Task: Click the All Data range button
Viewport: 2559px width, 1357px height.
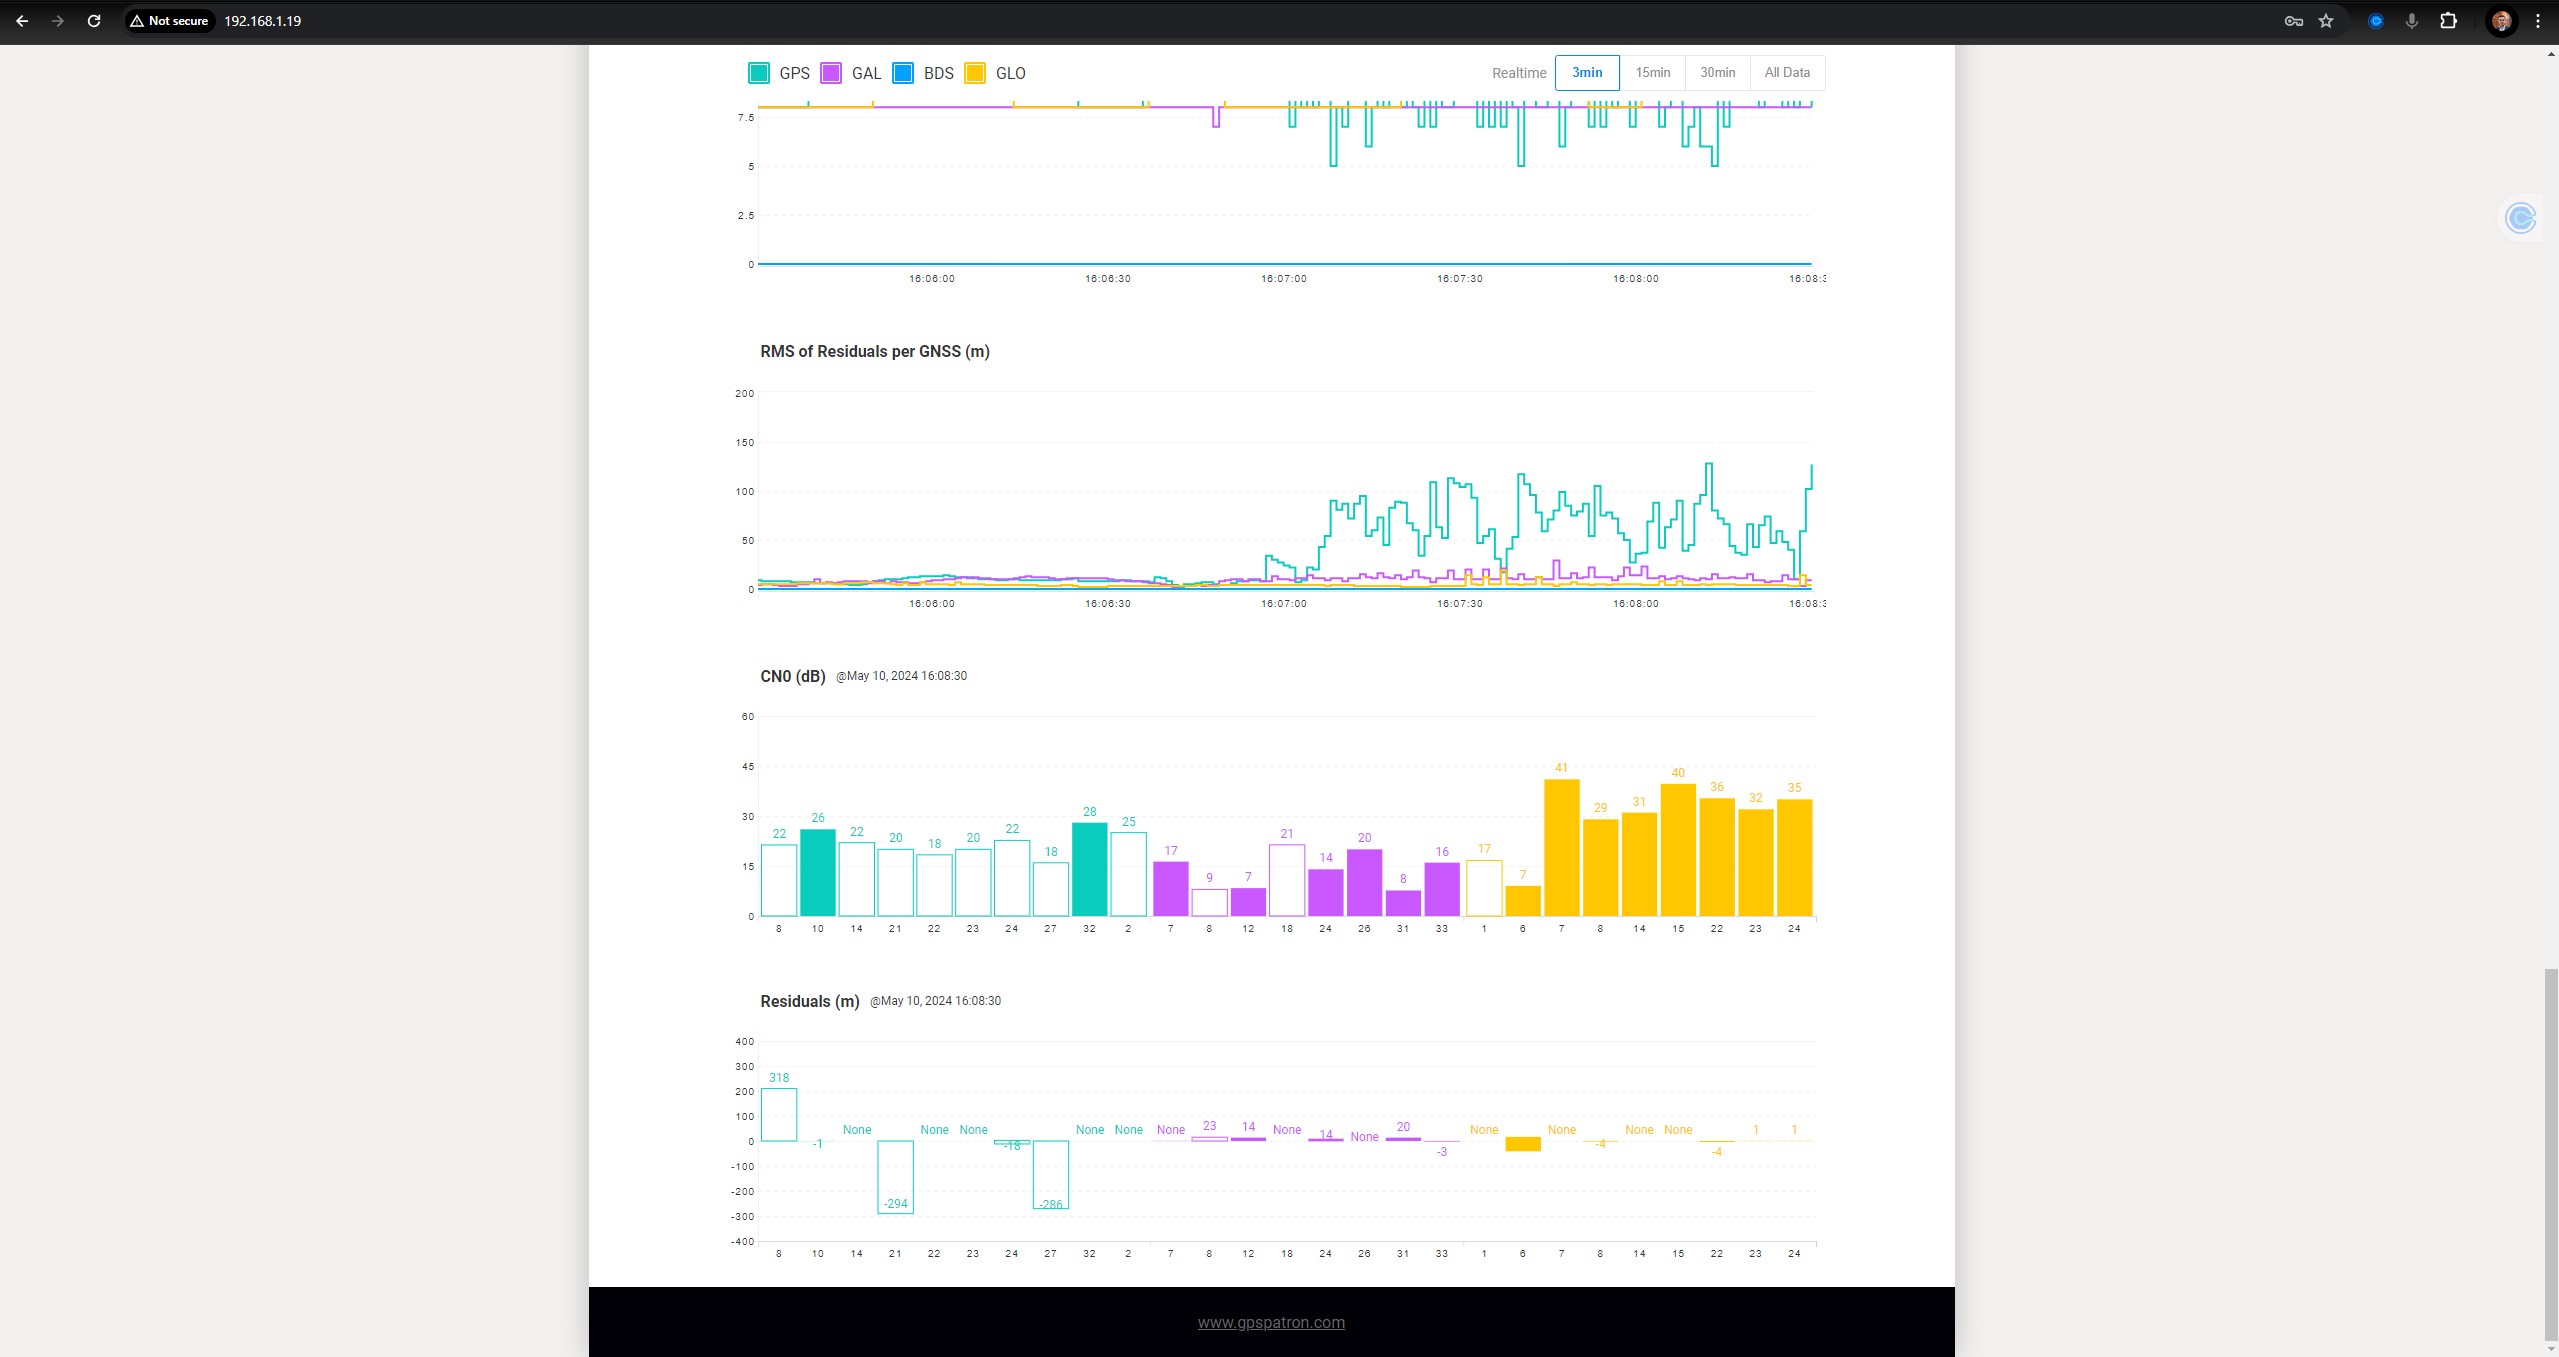Action: point(1786,72)
